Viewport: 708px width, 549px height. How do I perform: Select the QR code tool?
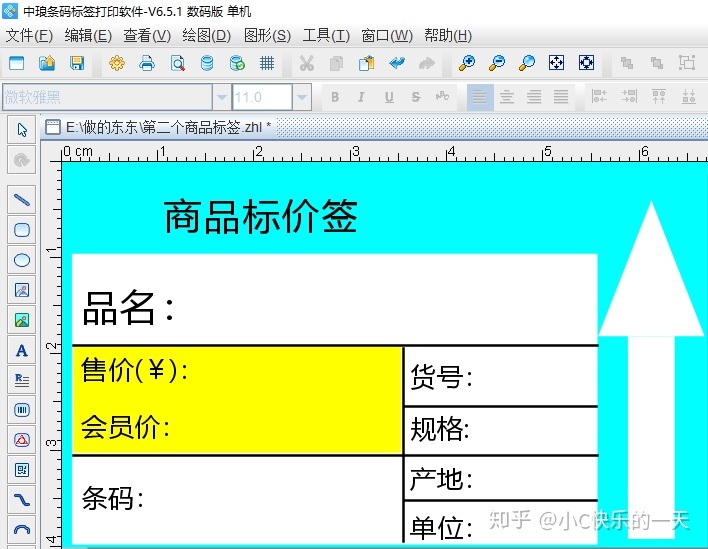[22, 470]
